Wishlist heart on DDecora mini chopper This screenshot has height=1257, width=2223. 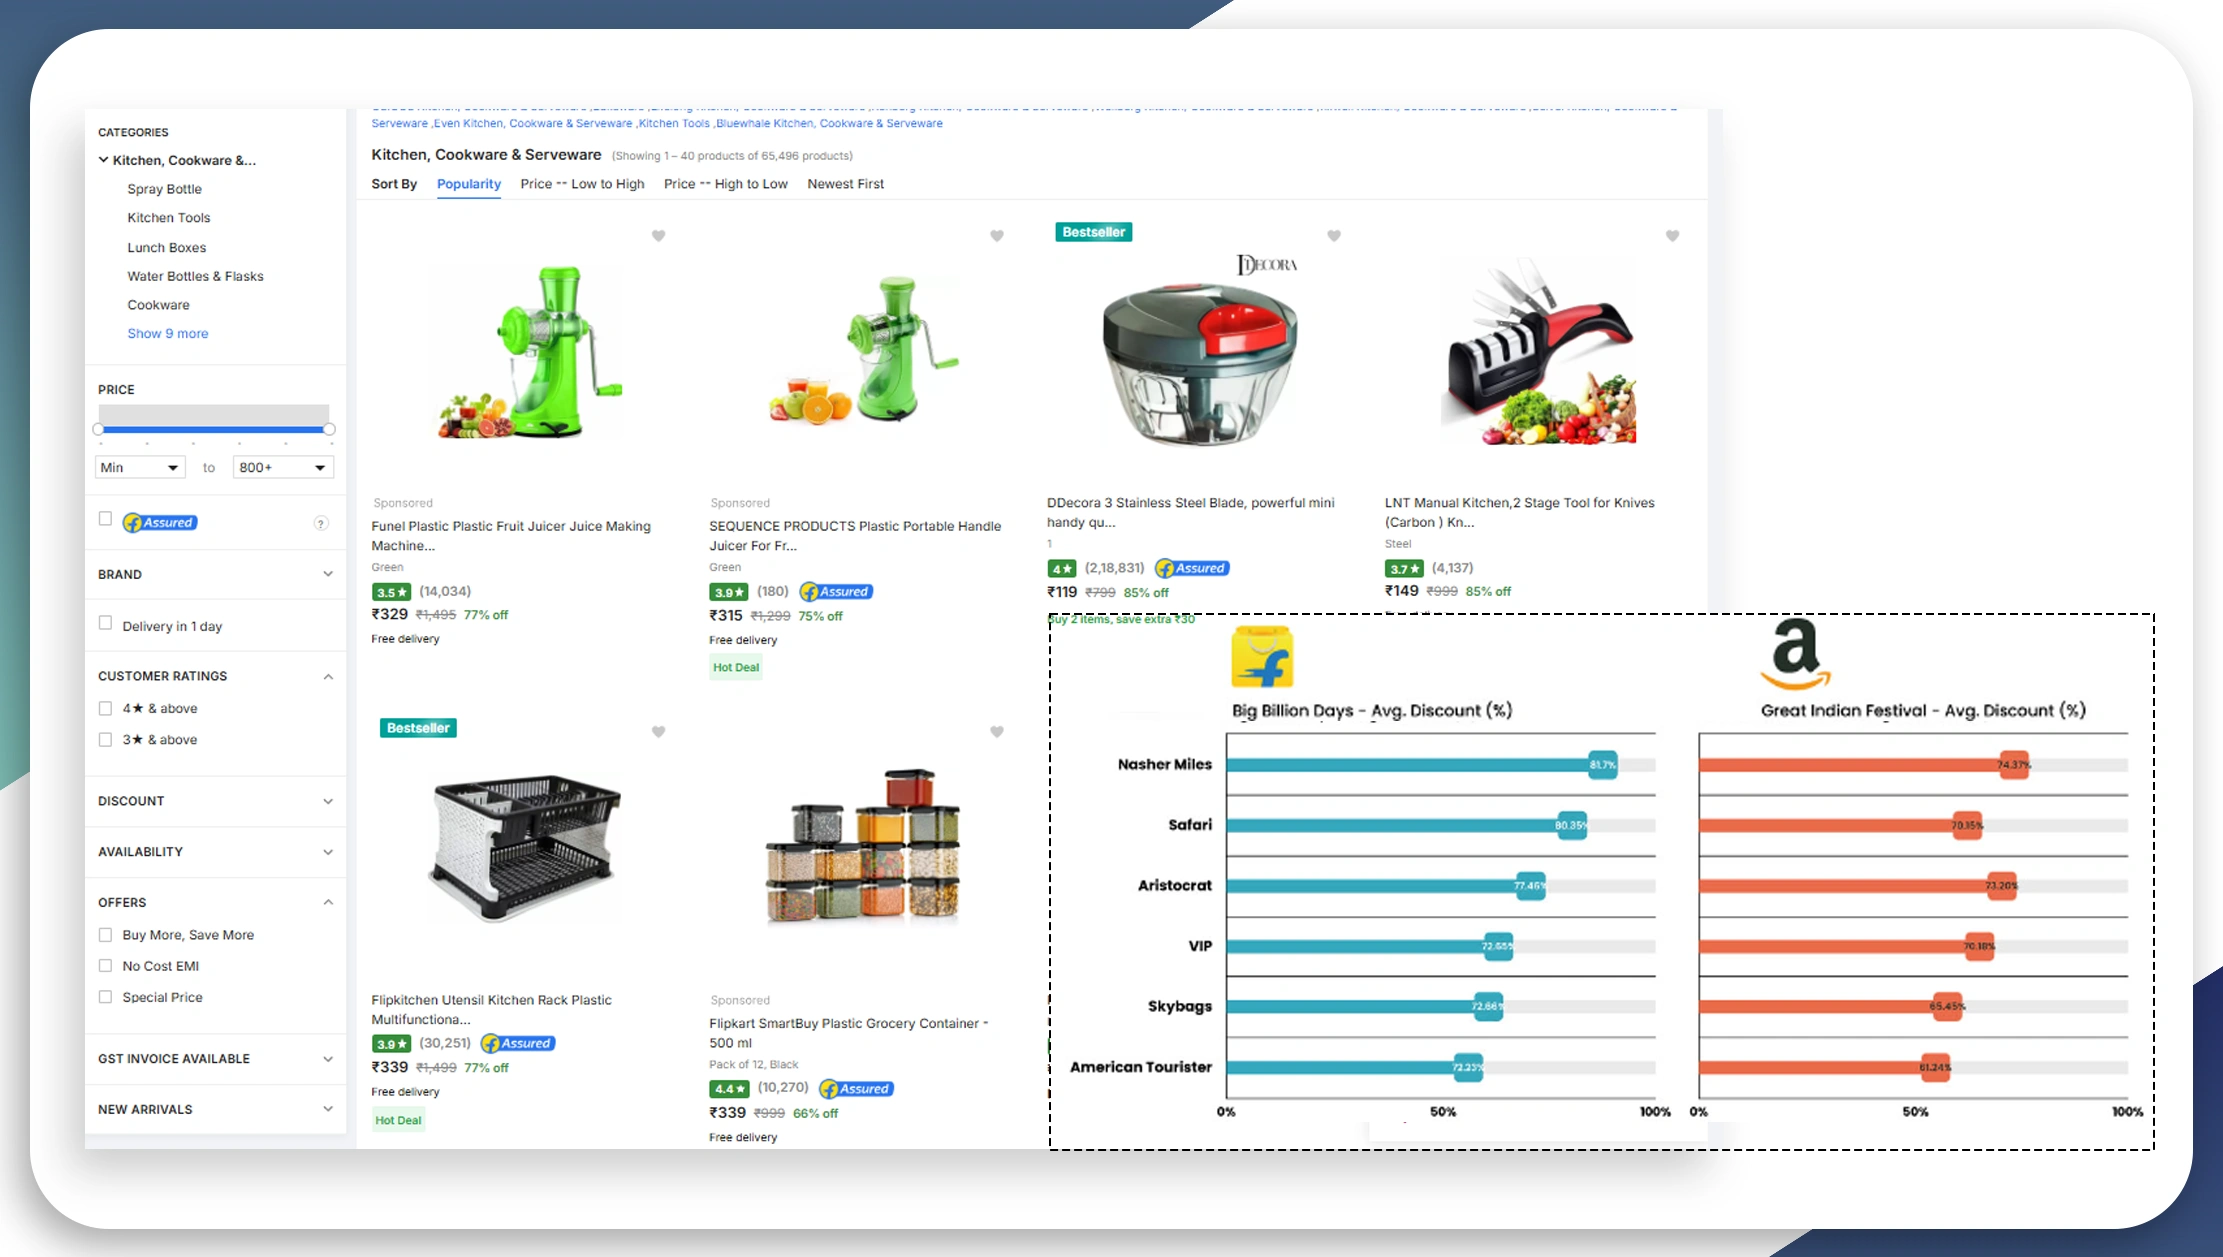(1333, 236)
